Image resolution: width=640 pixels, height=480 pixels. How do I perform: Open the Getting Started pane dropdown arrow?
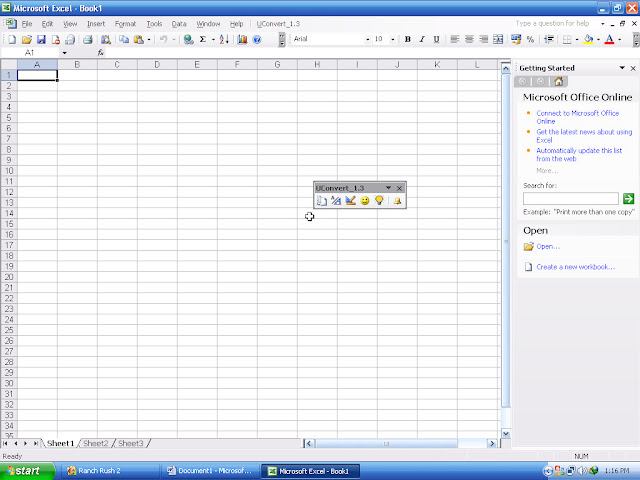(x=622, y=68)
